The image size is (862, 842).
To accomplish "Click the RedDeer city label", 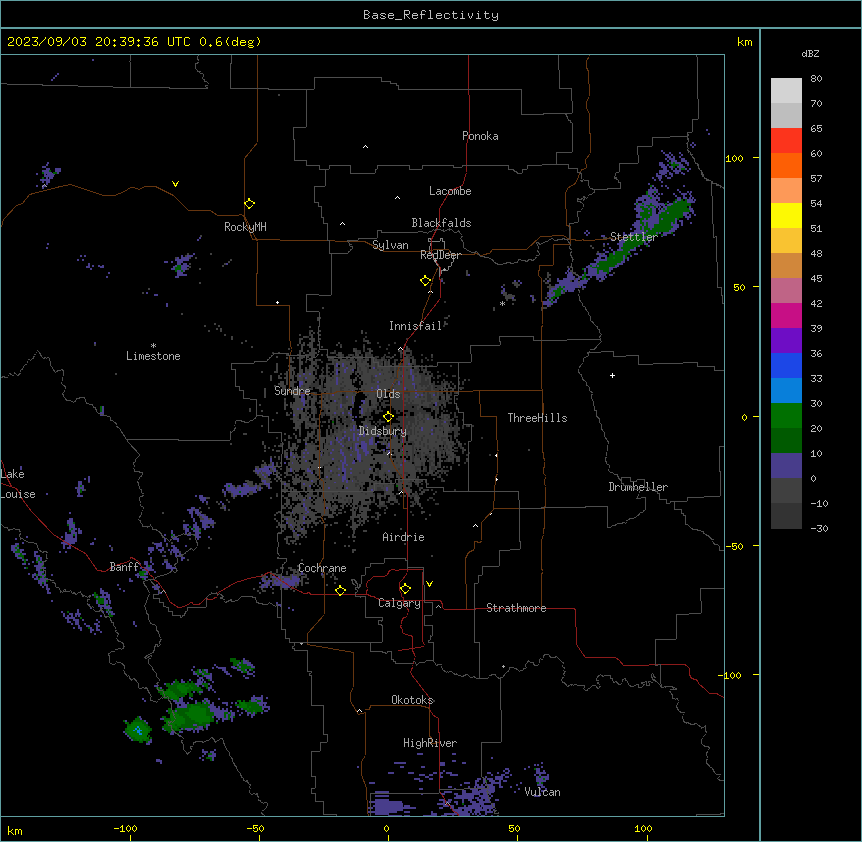I will pyautogui.click(x=441, y=255).
